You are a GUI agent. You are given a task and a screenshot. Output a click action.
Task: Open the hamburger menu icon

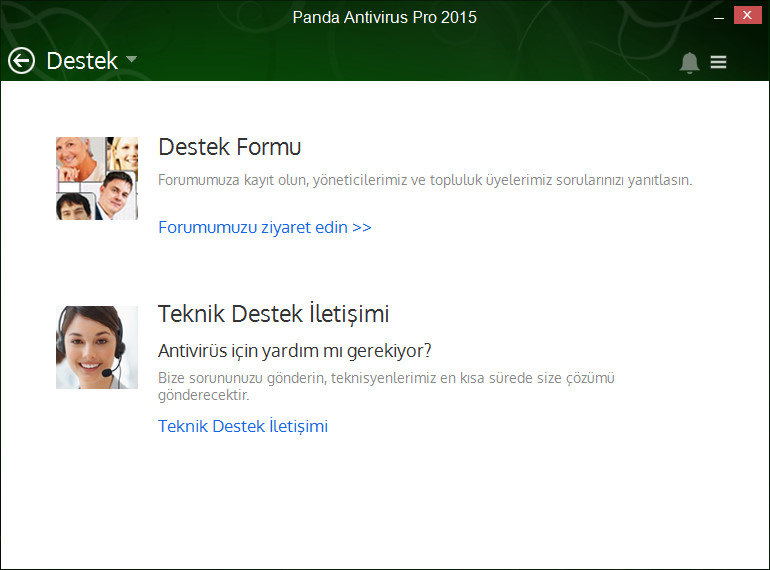(x=718, y=62)
